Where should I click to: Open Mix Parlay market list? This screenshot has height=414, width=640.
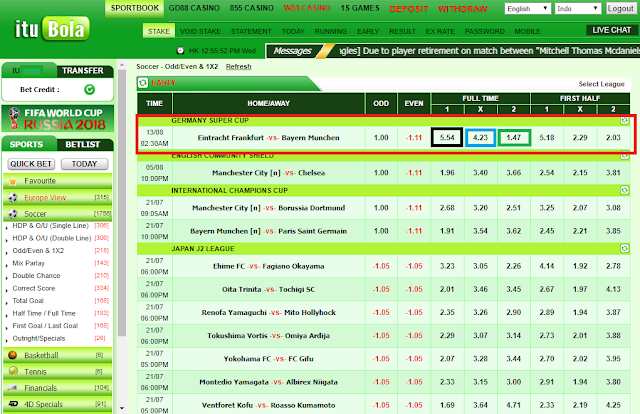tap(29, 263)
